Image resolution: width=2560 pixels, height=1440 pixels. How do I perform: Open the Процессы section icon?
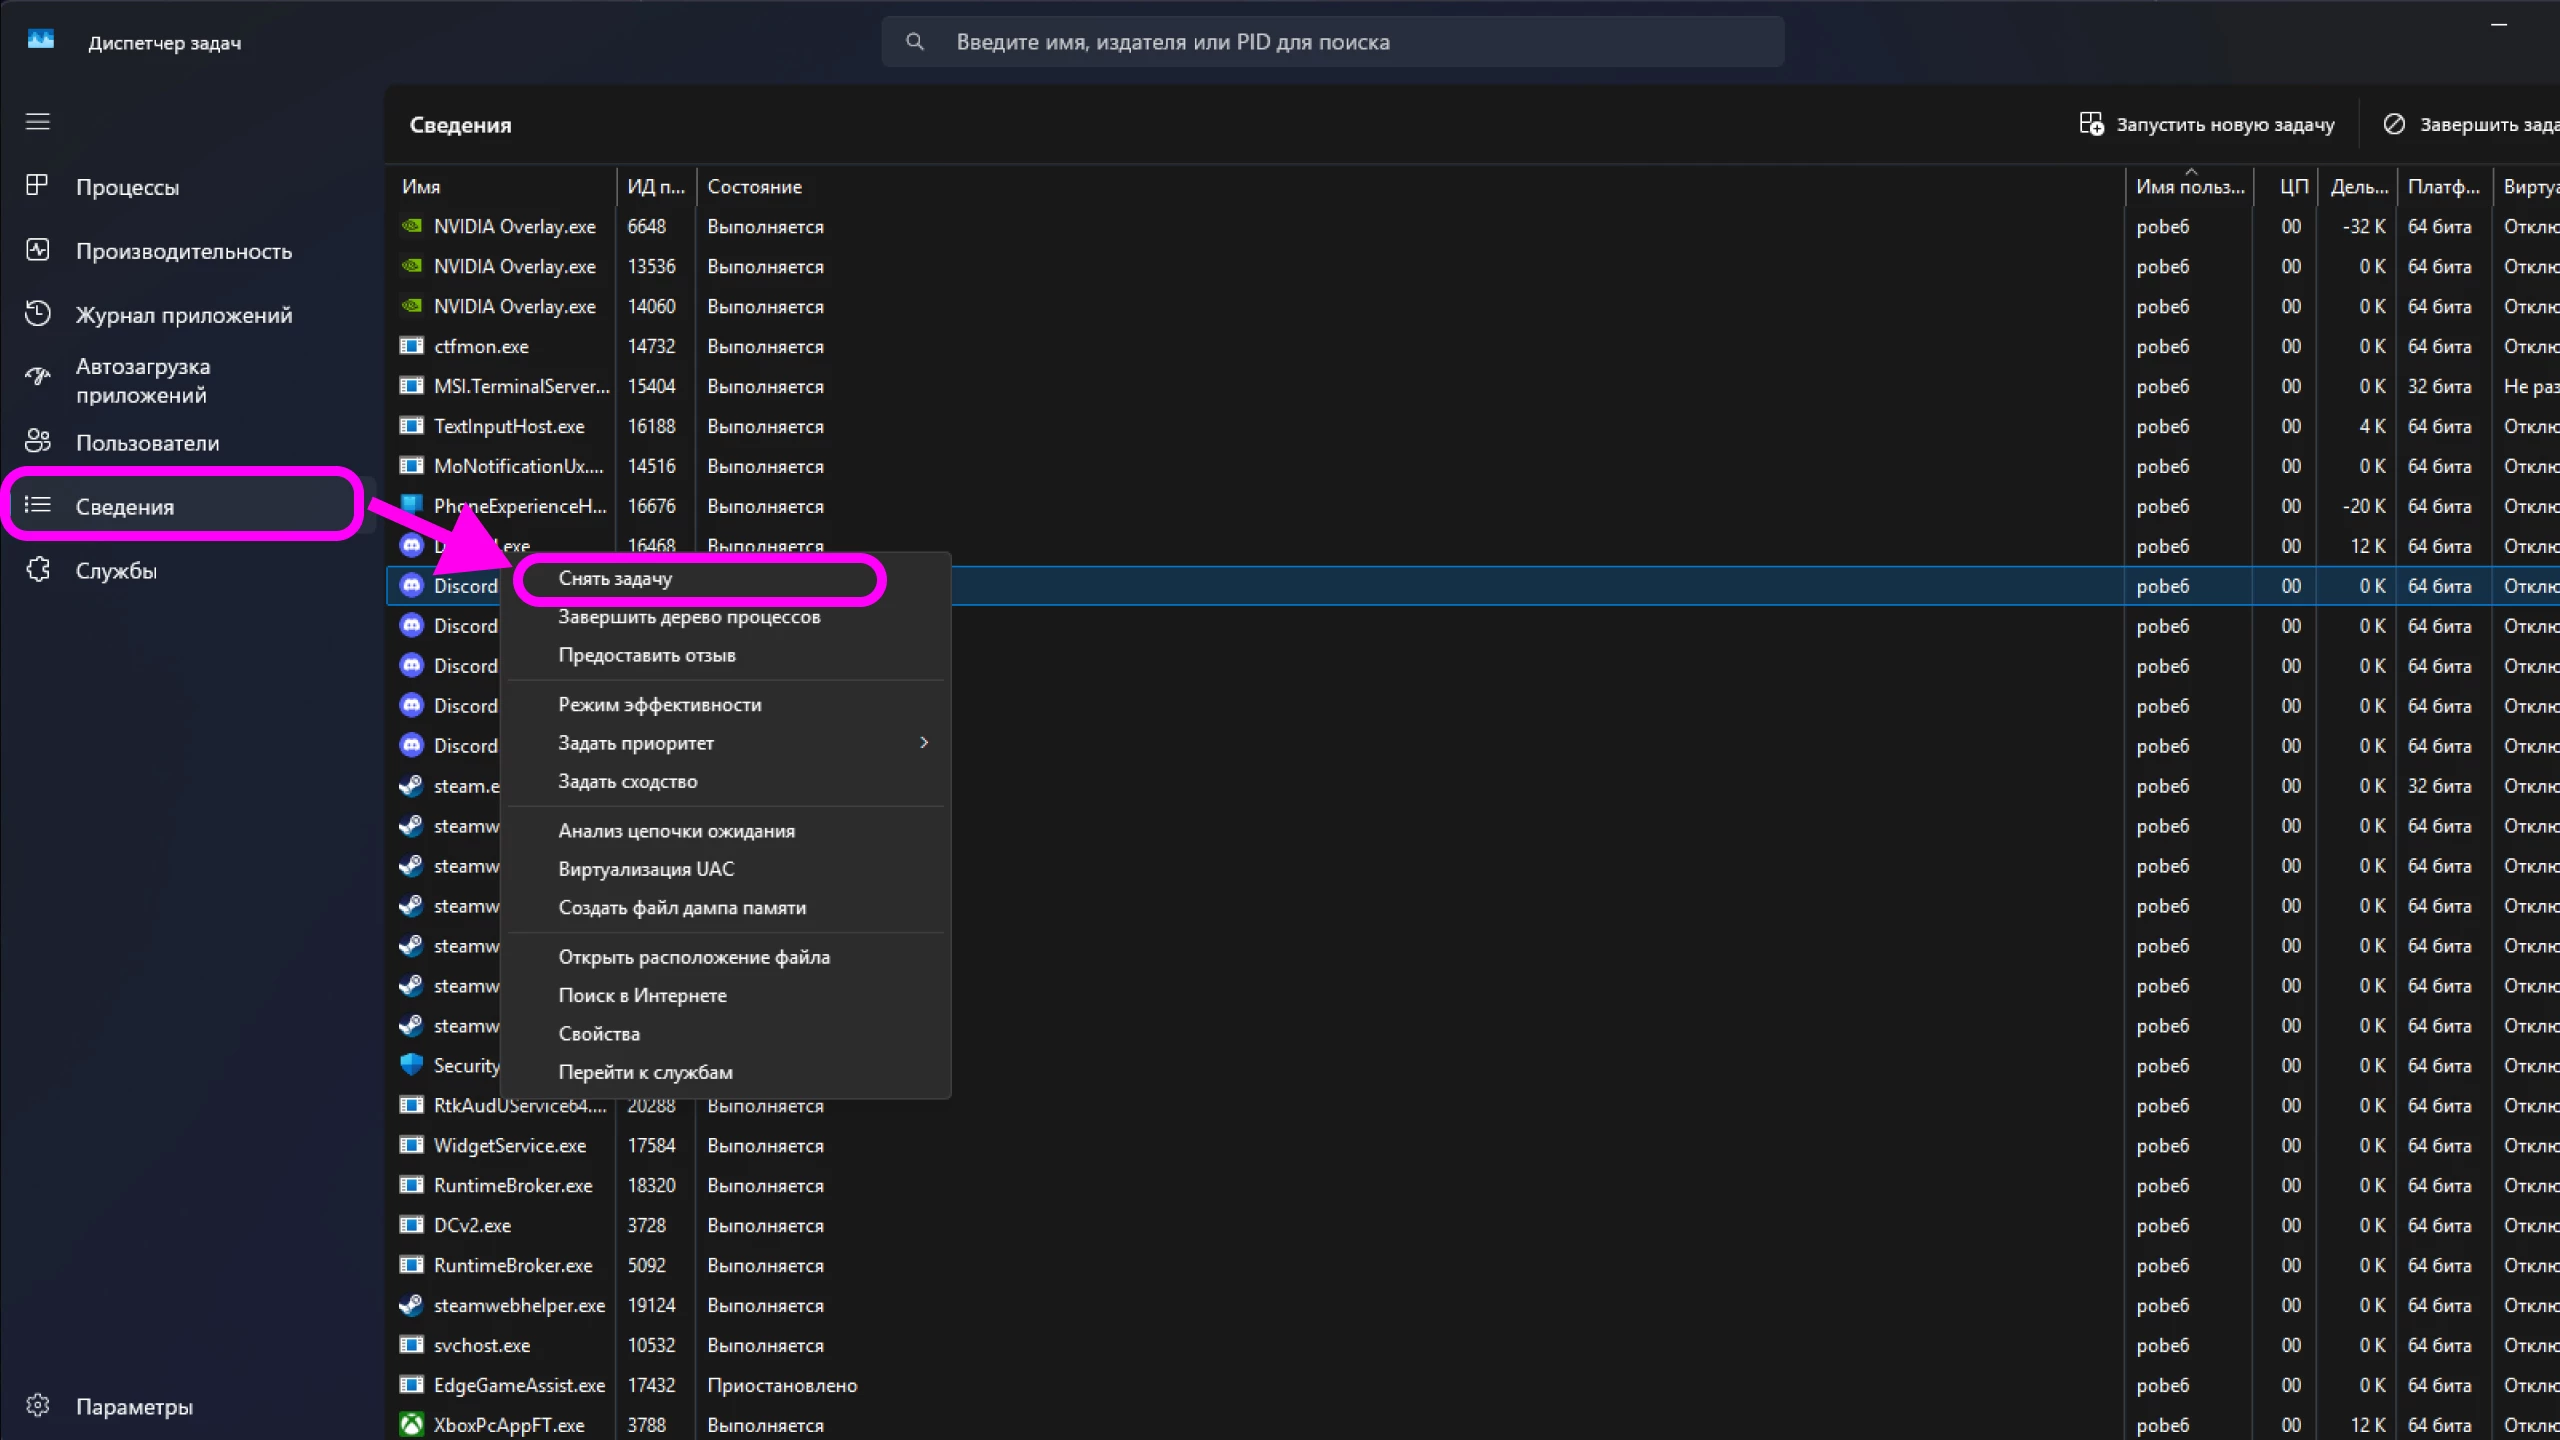pos(38,186)
